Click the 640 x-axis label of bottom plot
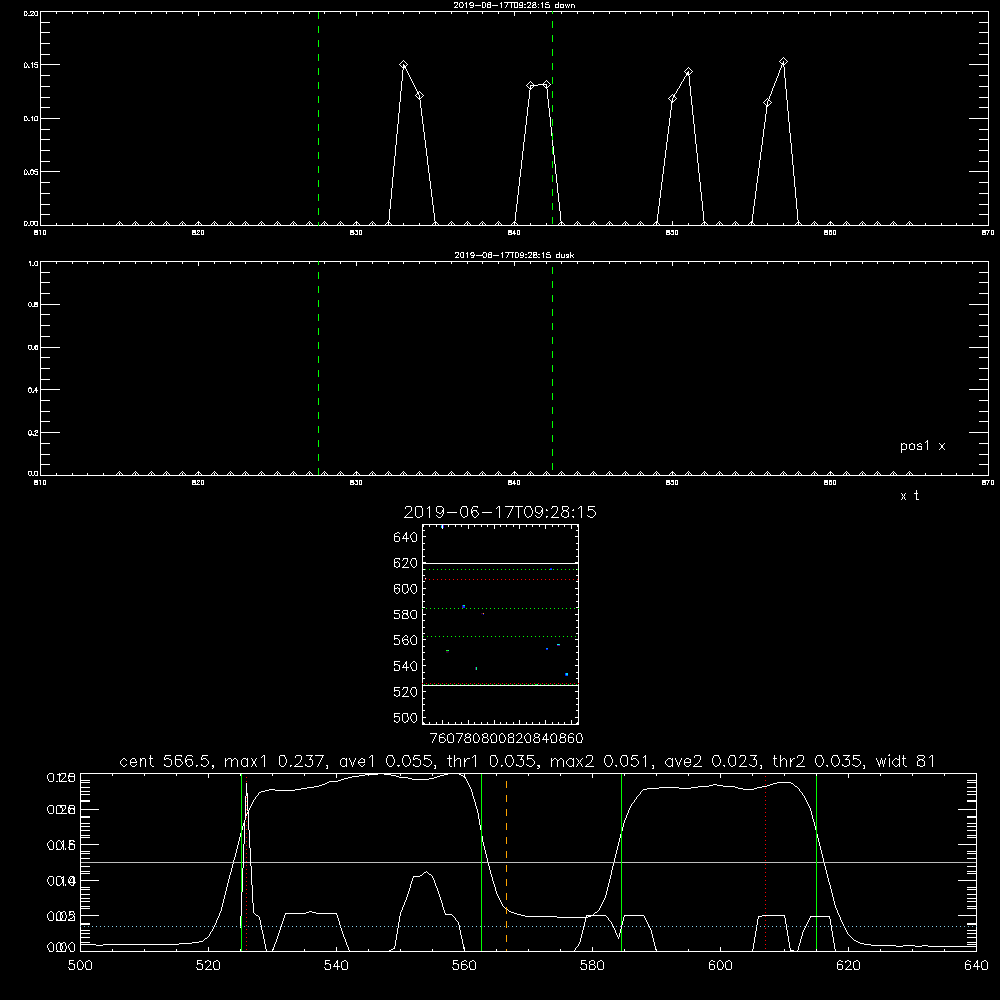This screenshot has height=1000, width=1000. (976, 966)
